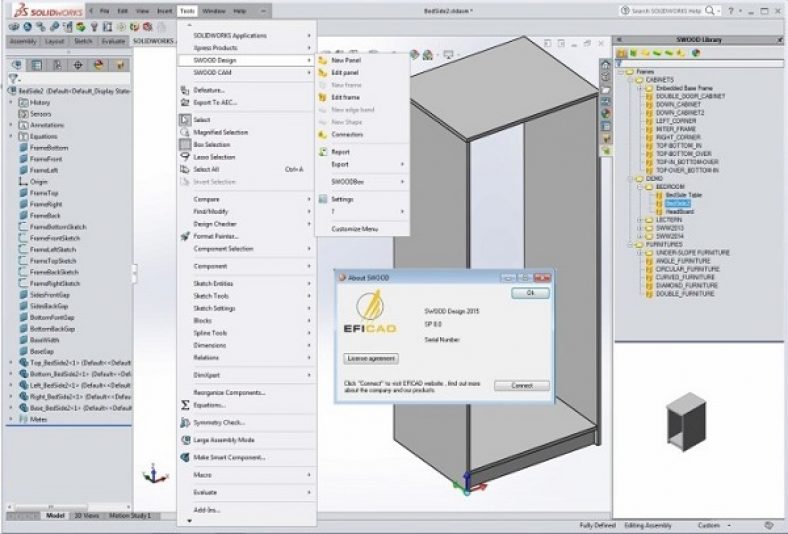The height and width of the screenshot is (534, 788).
Task: Choose Edit panel in SWOOD Design submenu
Action: tap(345, 73)
